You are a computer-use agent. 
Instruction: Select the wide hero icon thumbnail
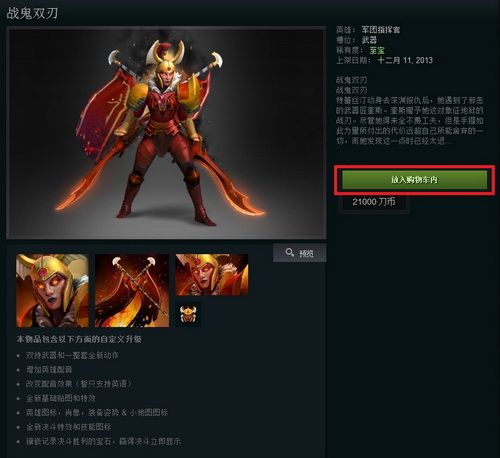tap(212, 275)
